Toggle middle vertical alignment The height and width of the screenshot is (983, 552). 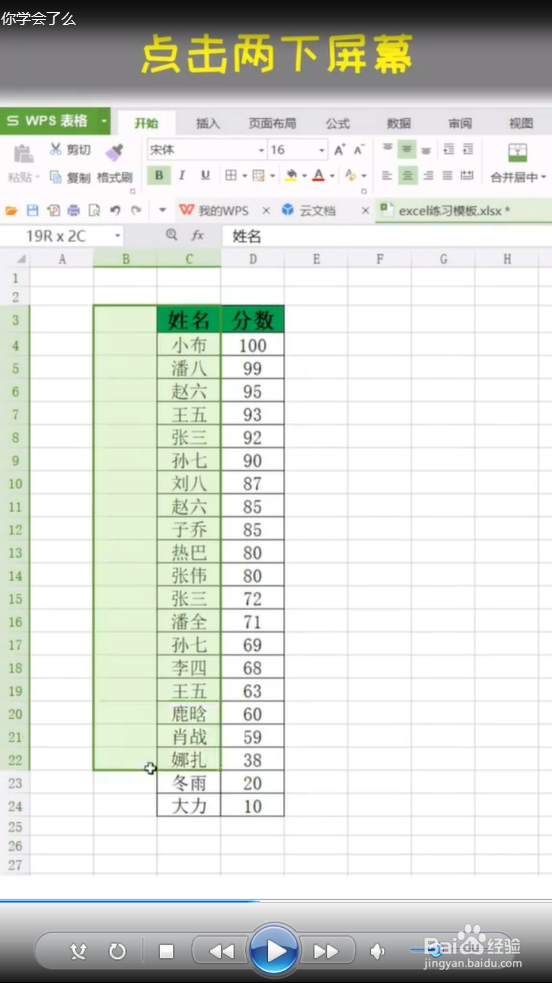pyautogui.click(x=408, y=149)
